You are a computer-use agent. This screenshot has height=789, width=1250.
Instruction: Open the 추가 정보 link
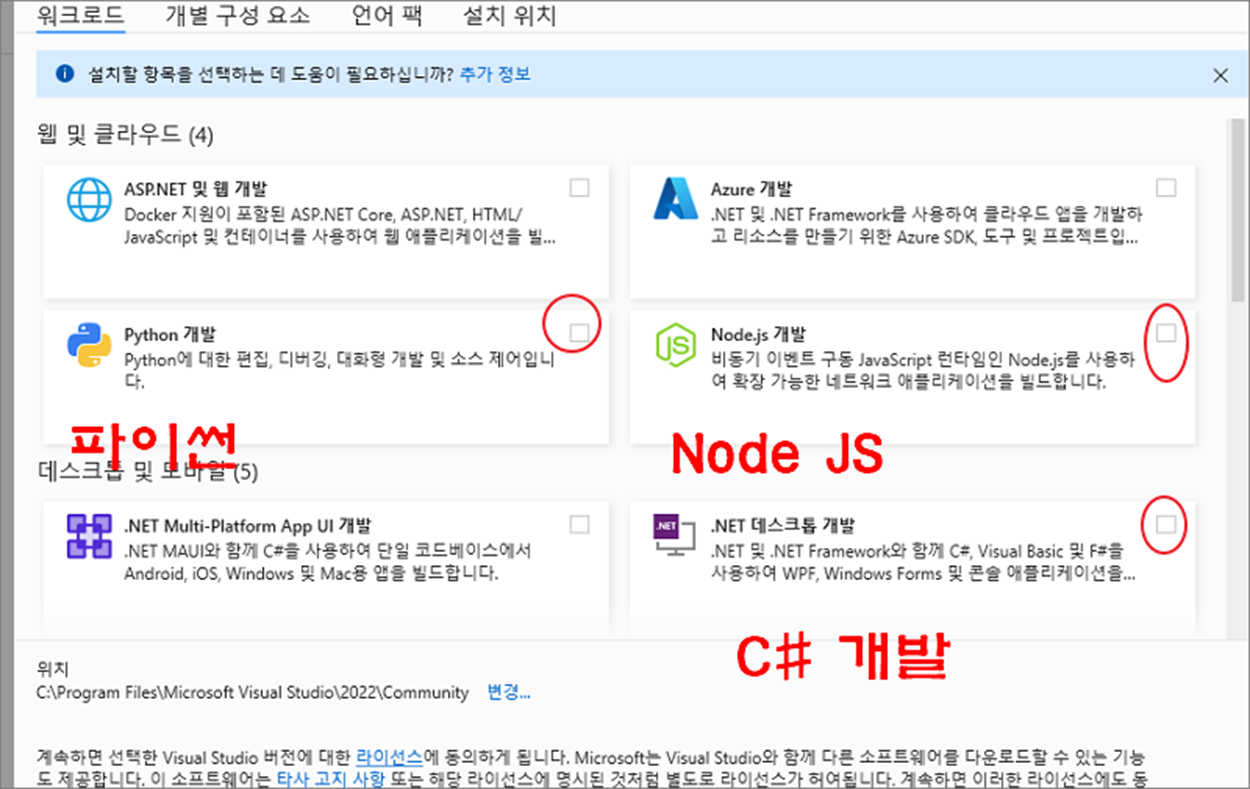click(x=495, y=74)
